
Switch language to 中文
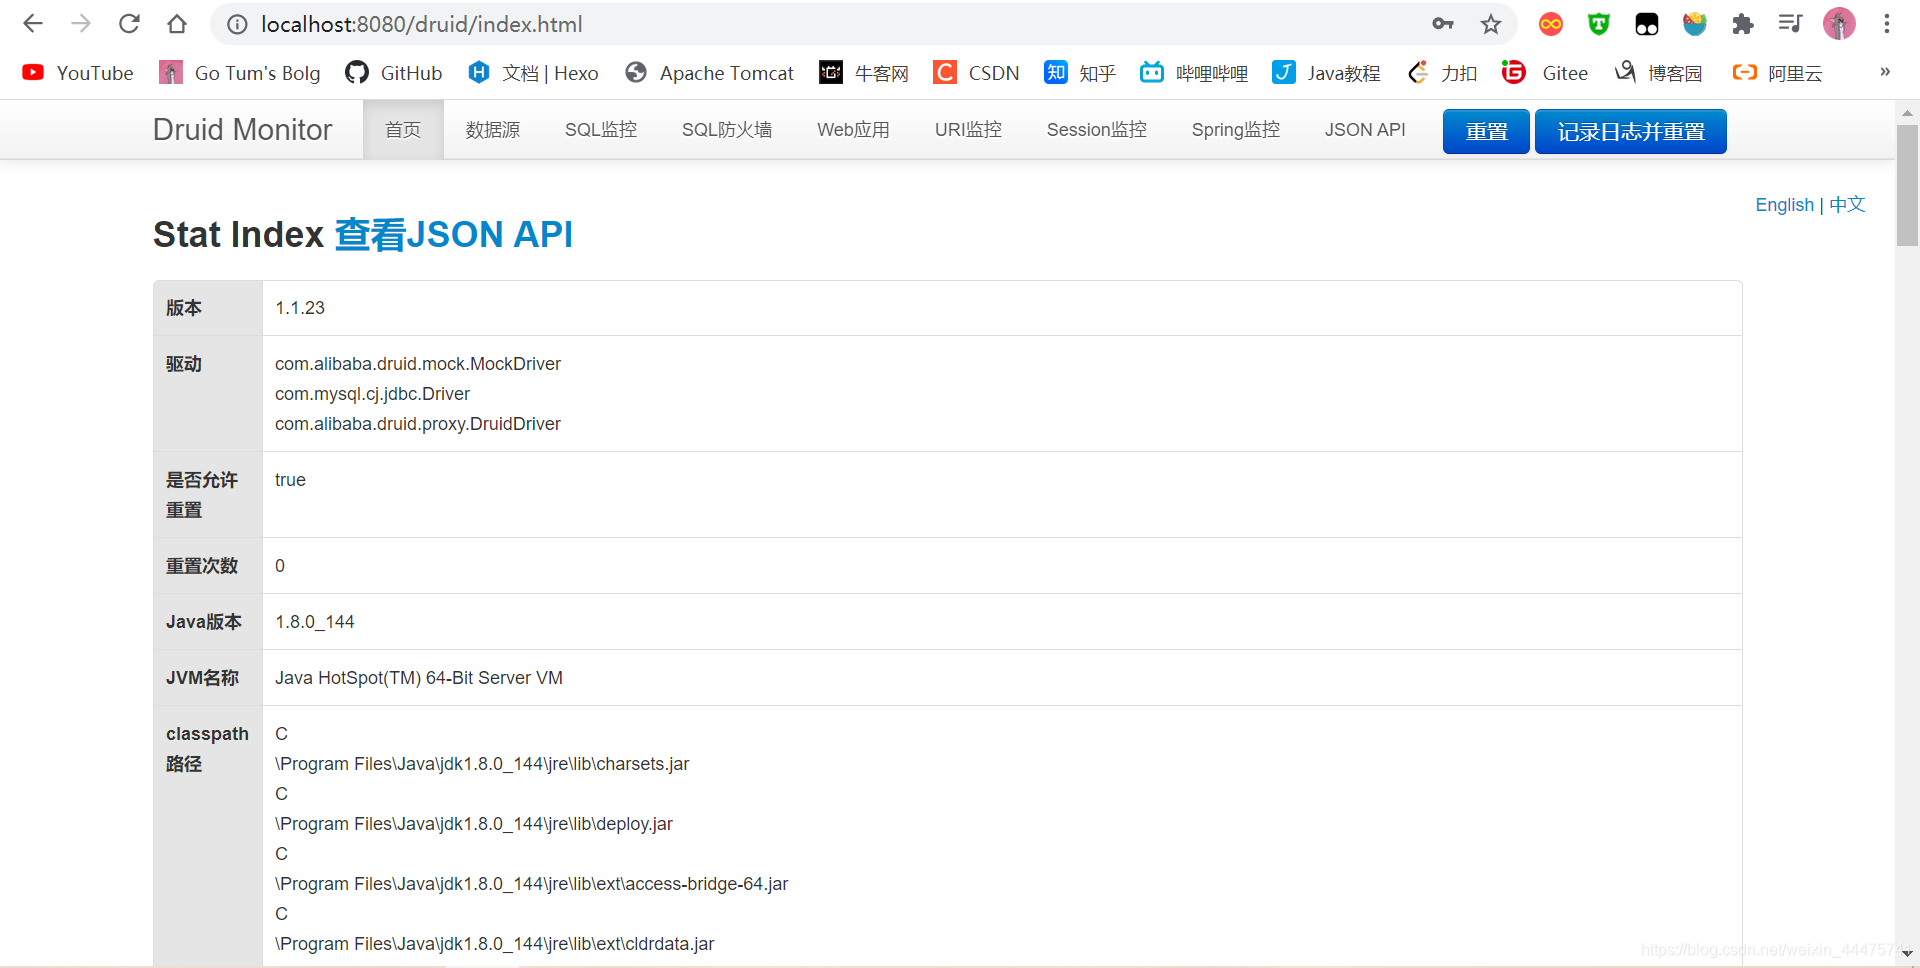pos(1847,205)
